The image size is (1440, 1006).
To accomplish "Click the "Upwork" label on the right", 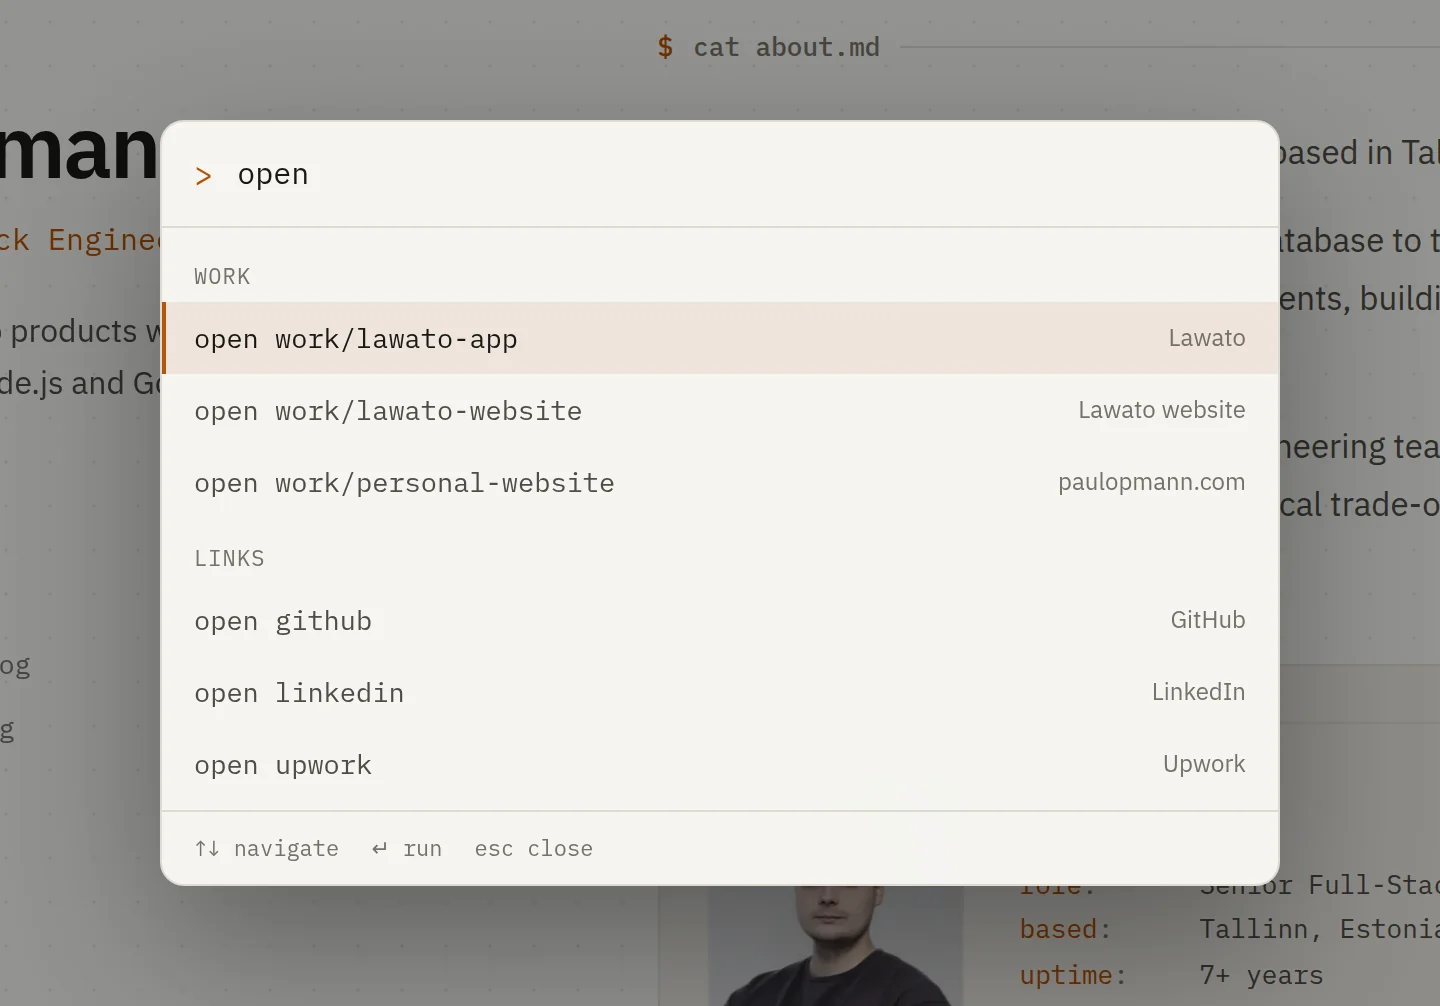I will [1204, 764].
